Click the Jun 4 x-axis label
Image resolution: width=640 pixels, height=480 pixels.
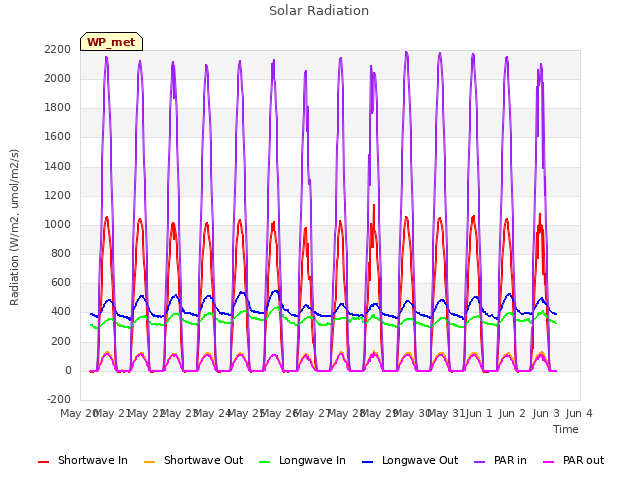point(579,413)
